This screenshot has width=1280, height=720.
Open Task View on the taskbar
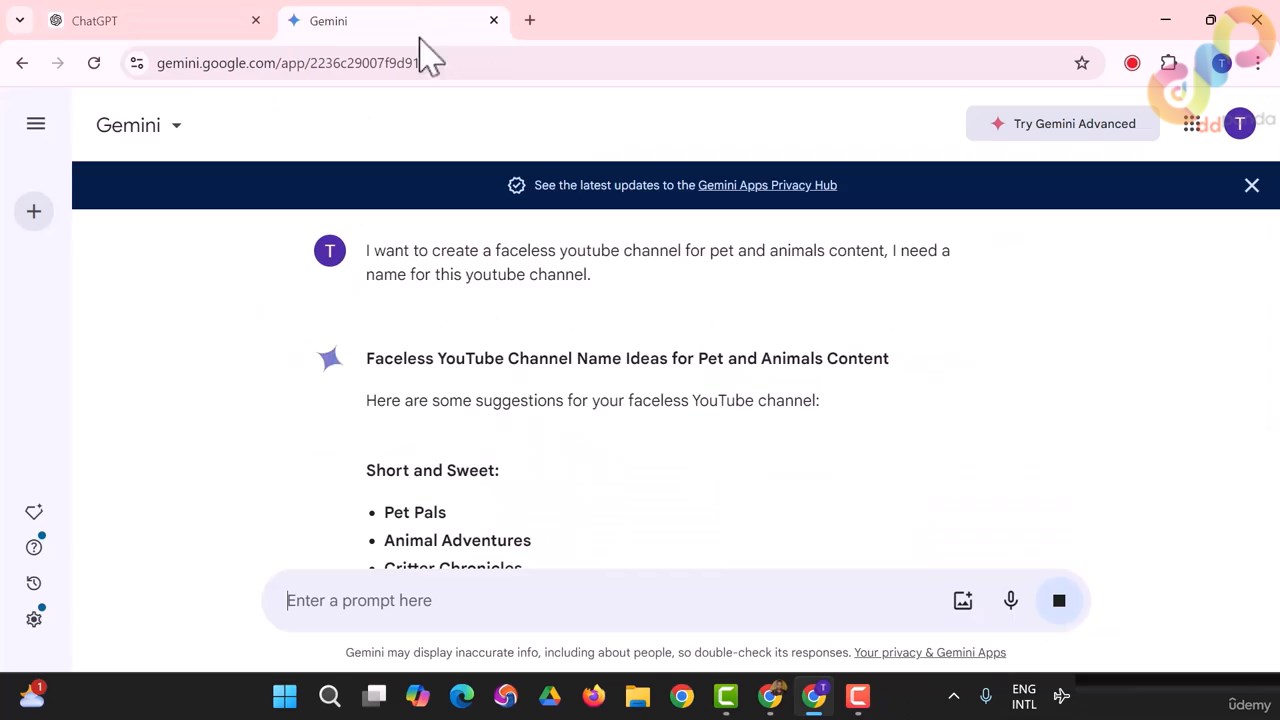point(374,696)
